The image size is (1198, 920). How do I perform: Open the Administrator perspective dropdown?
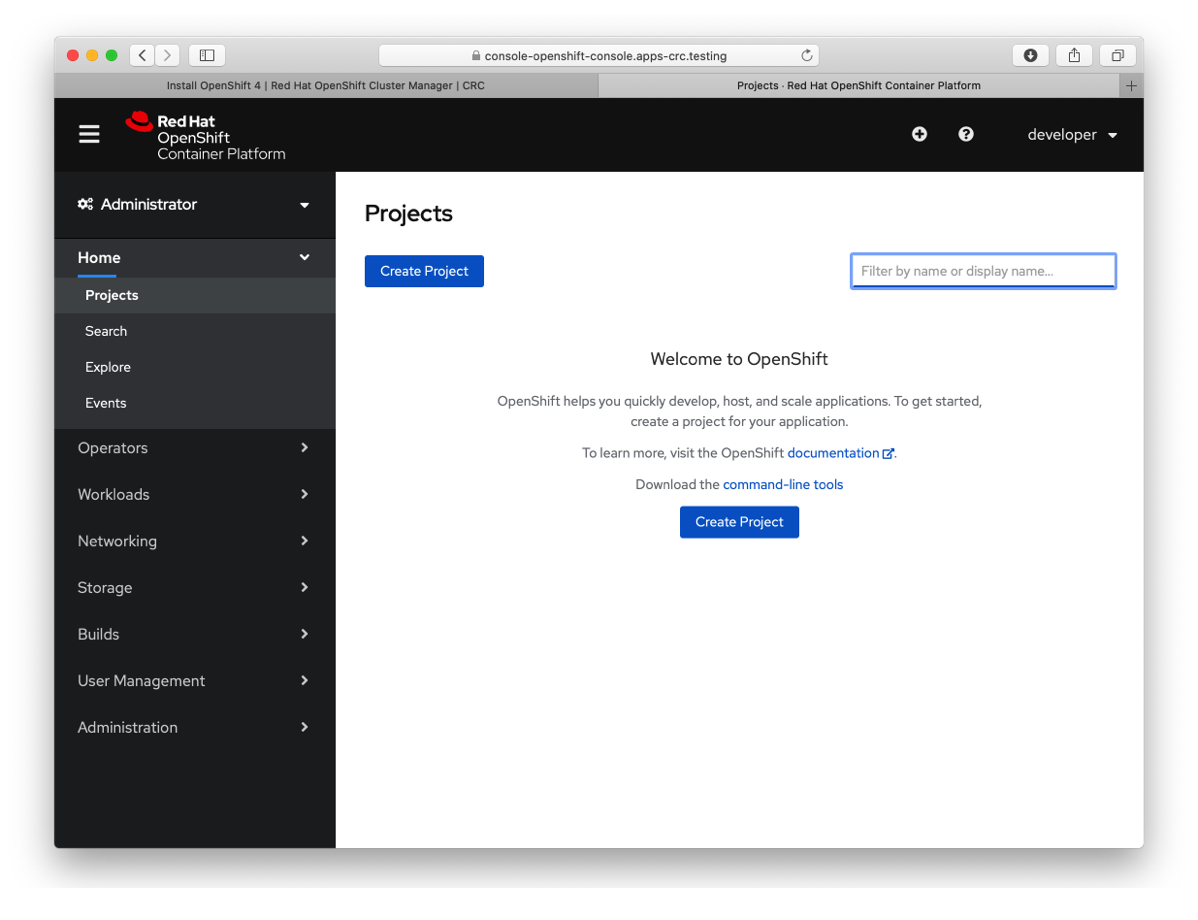pyautogui.click(x=195, y=204)
